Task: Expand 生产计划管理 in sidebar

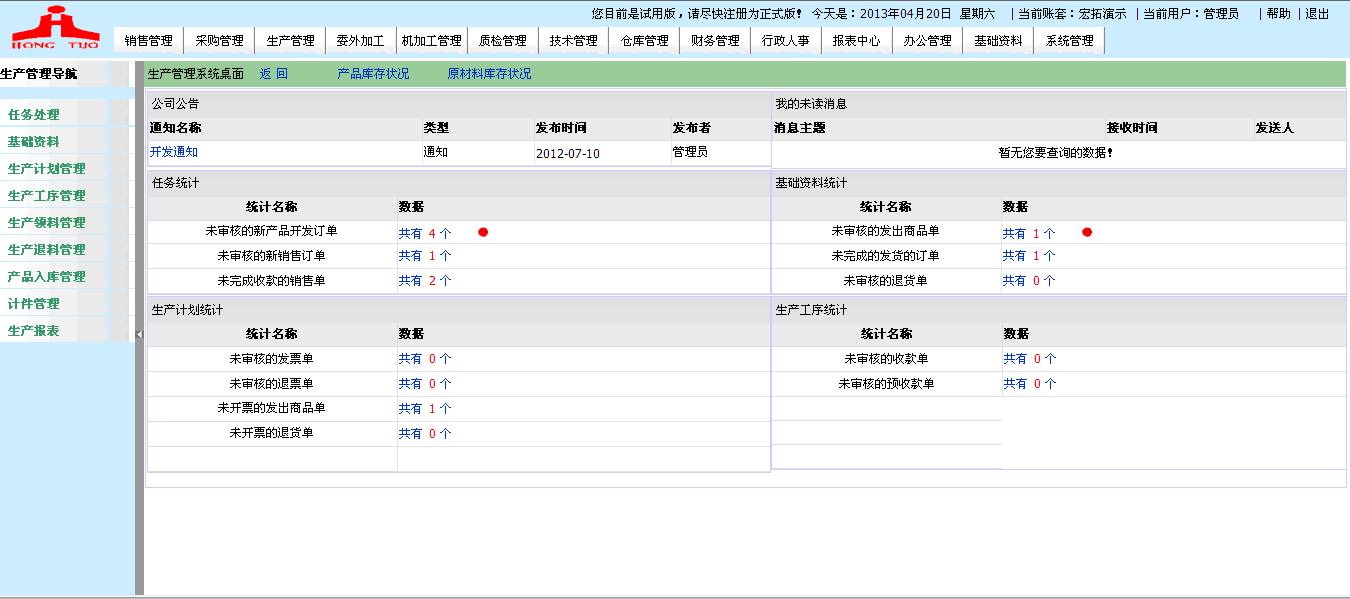Action: pos(46,169)
